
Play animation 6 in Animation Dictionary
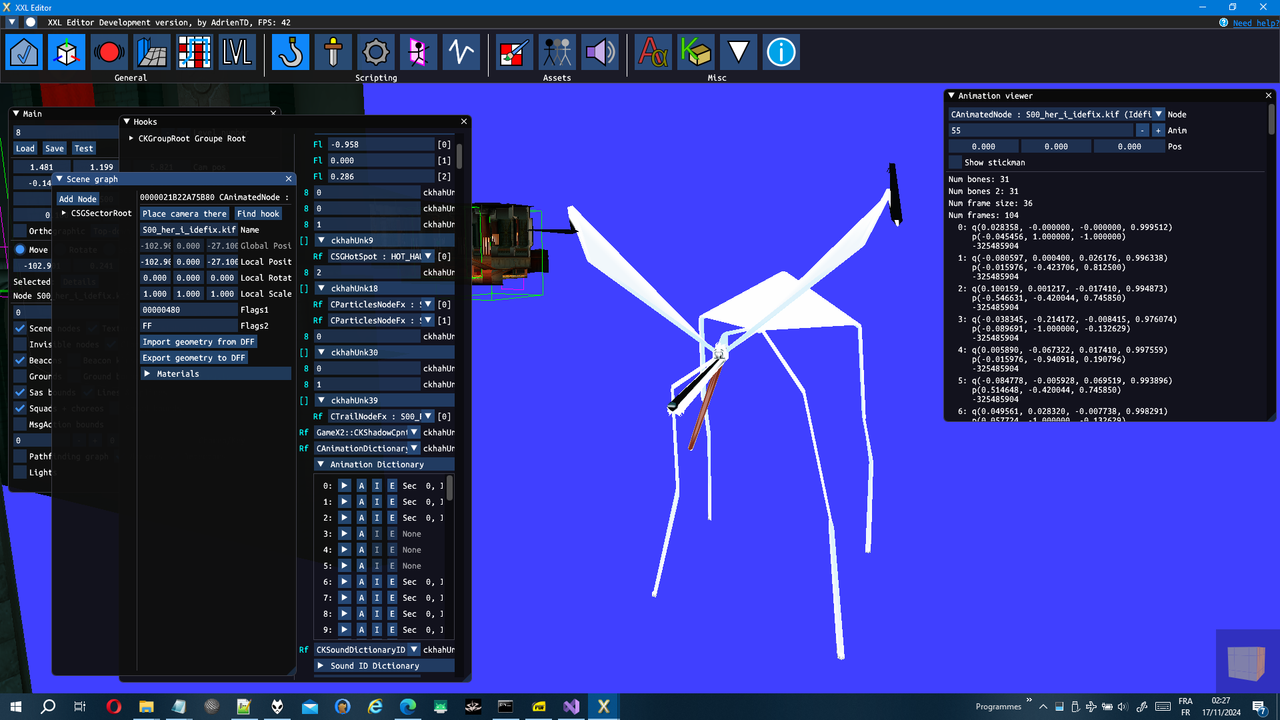point(345,582)
